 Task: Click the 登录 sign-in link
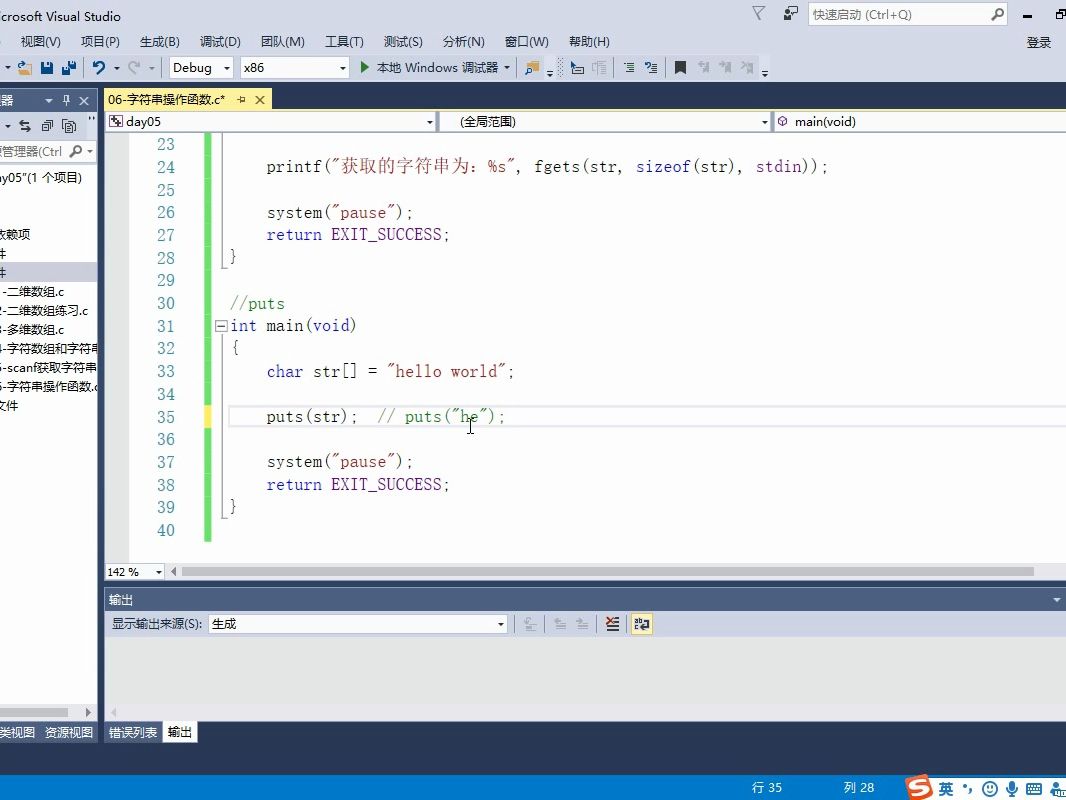pos(1039,43)
